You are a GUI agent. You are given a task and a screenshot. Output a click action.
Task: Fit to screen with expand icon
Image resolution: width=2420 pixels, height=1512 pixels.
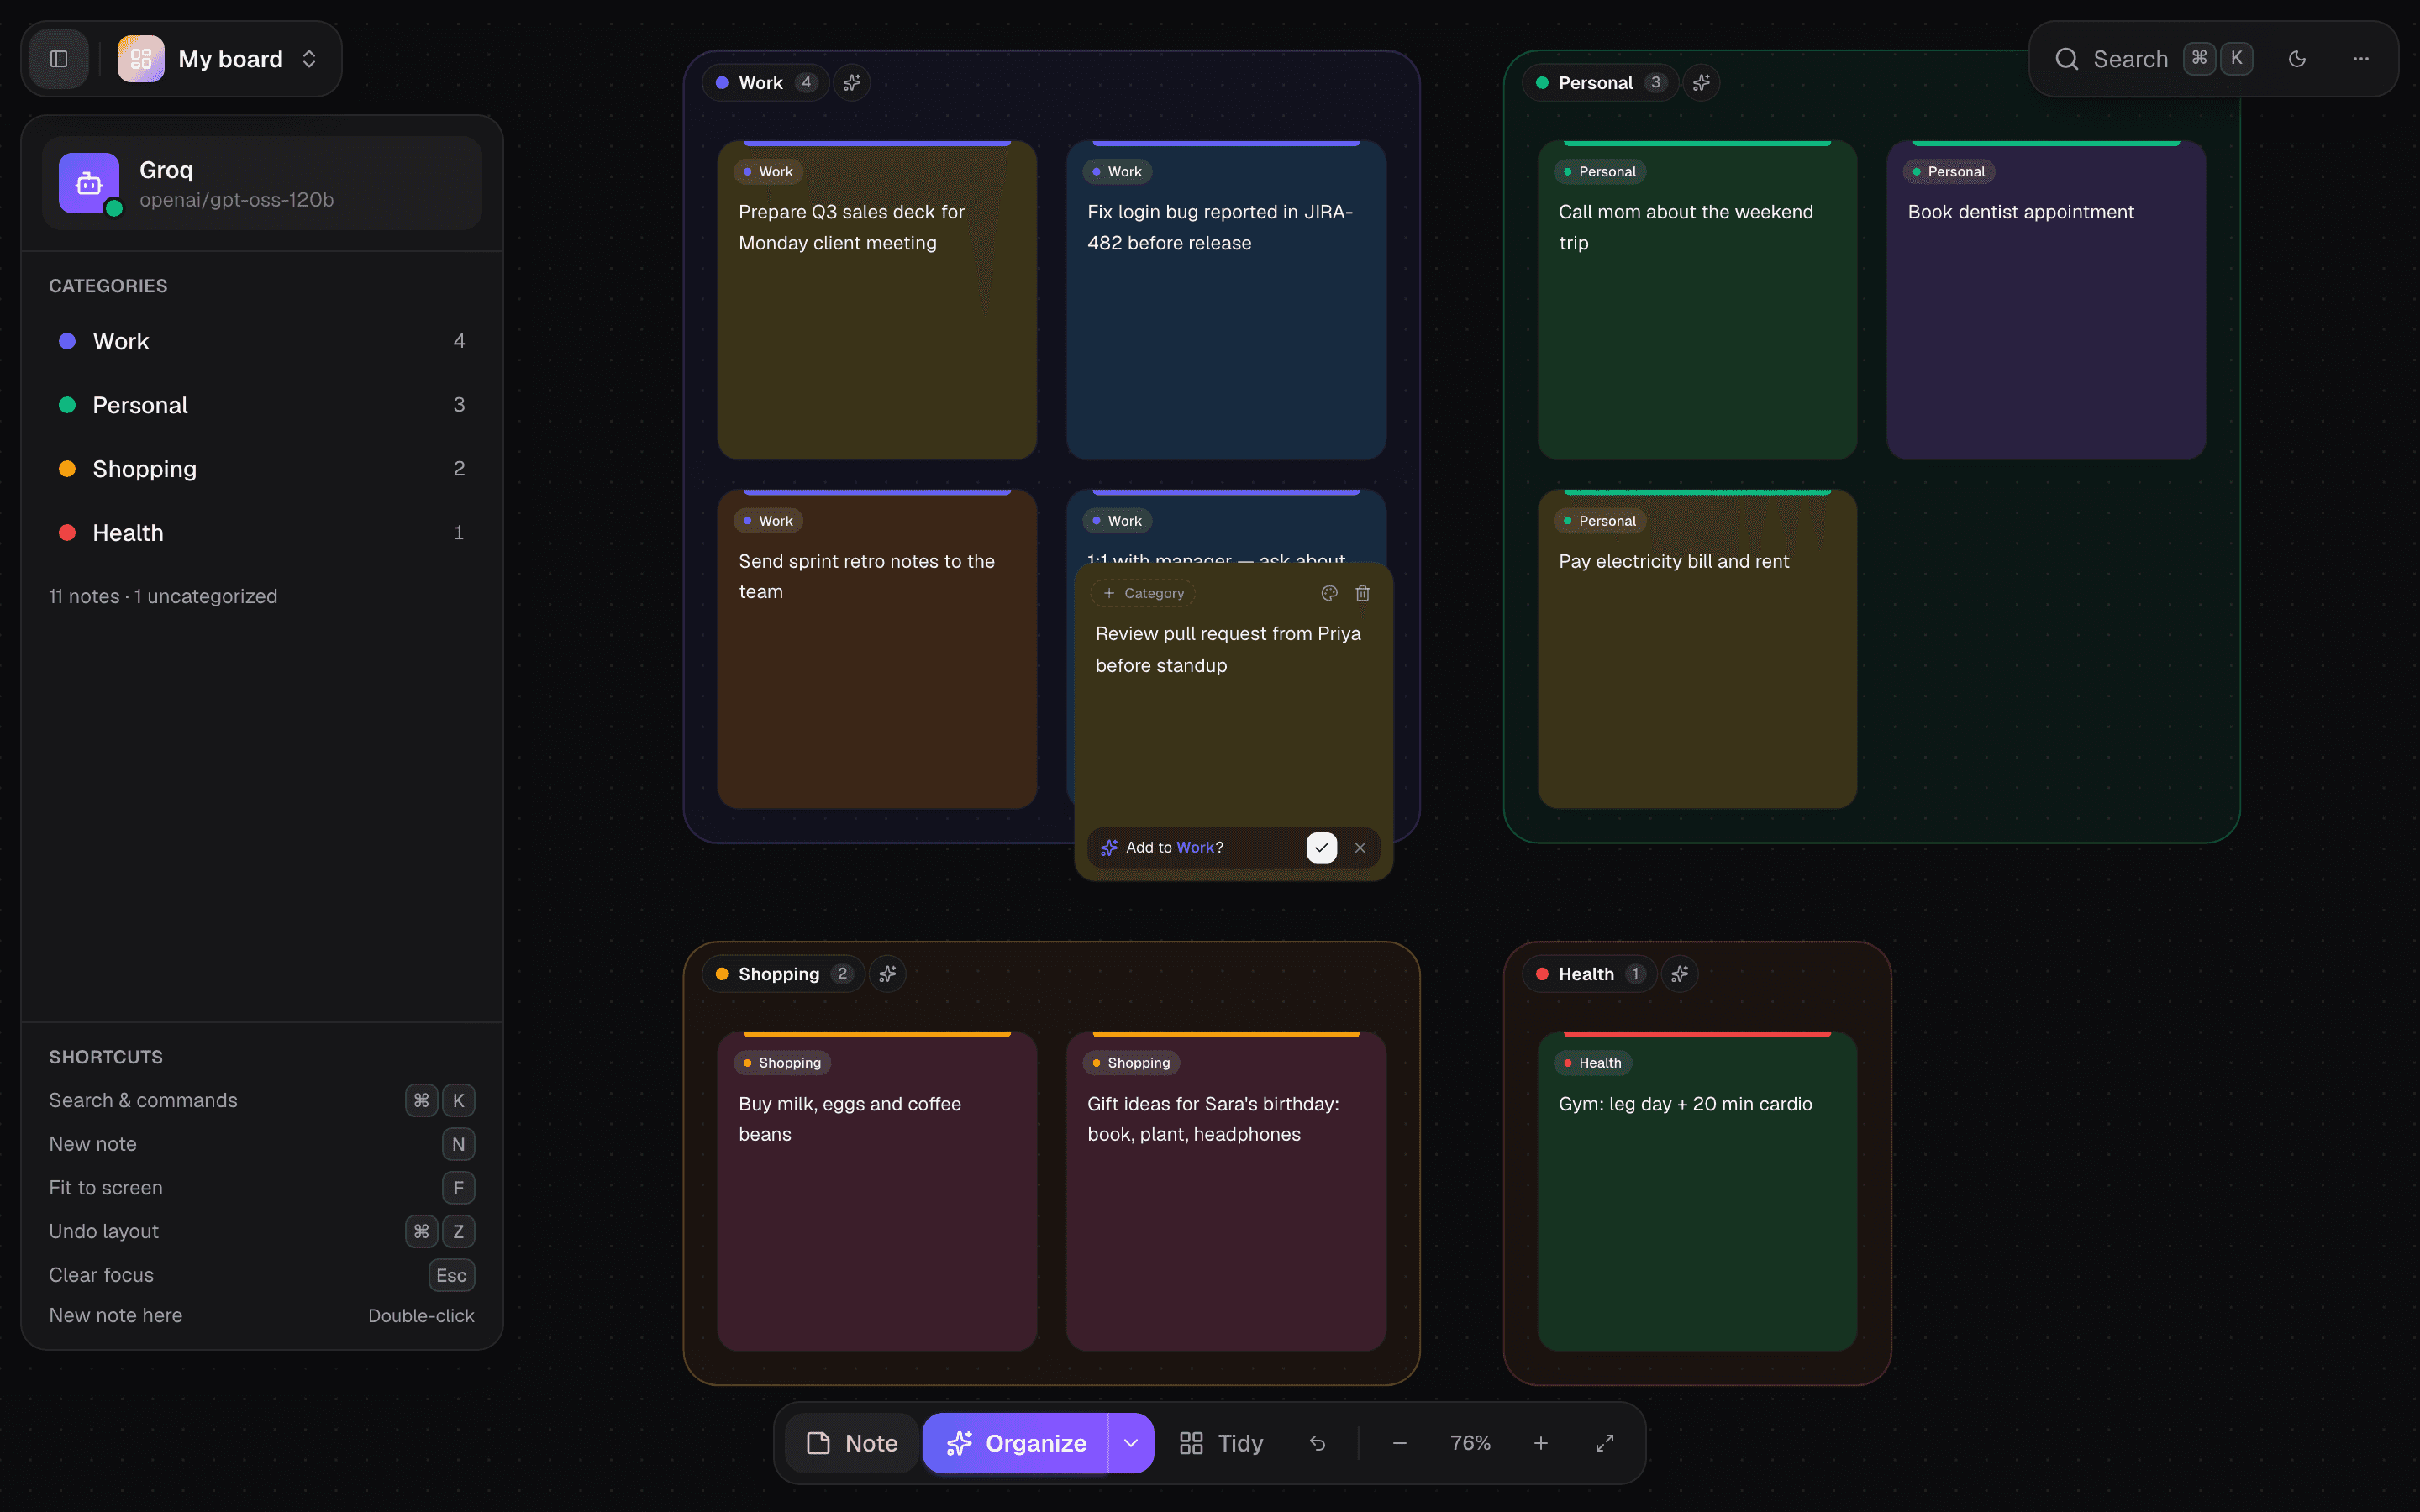(1604, 1443)
